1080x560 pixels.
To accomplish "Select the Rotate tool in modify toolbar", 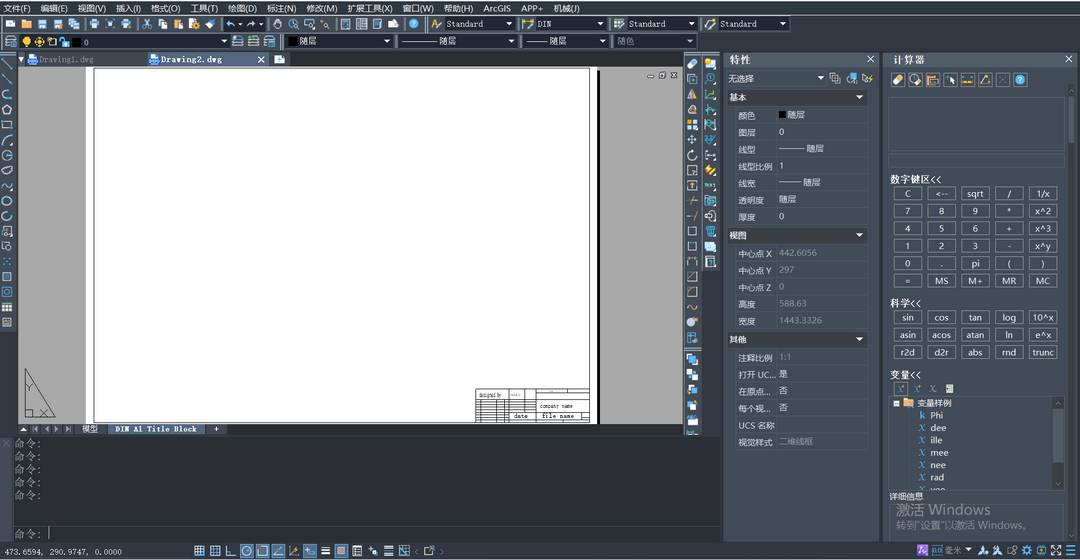I will (692, 155).
